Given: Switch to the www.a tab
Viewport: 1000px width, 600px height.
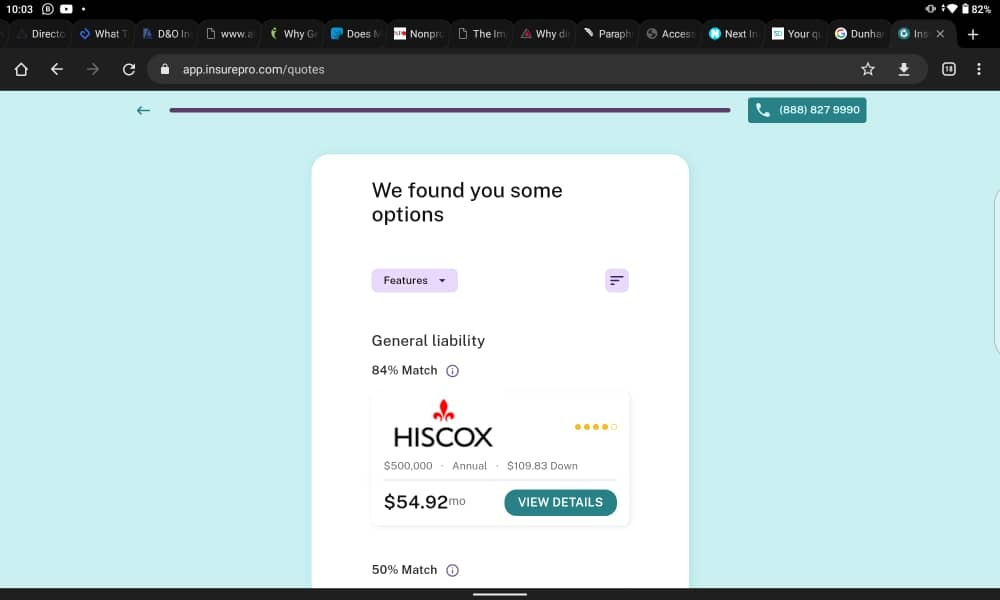Looking at the screenshot, I should pyautogui.click(x=230, y=34).
